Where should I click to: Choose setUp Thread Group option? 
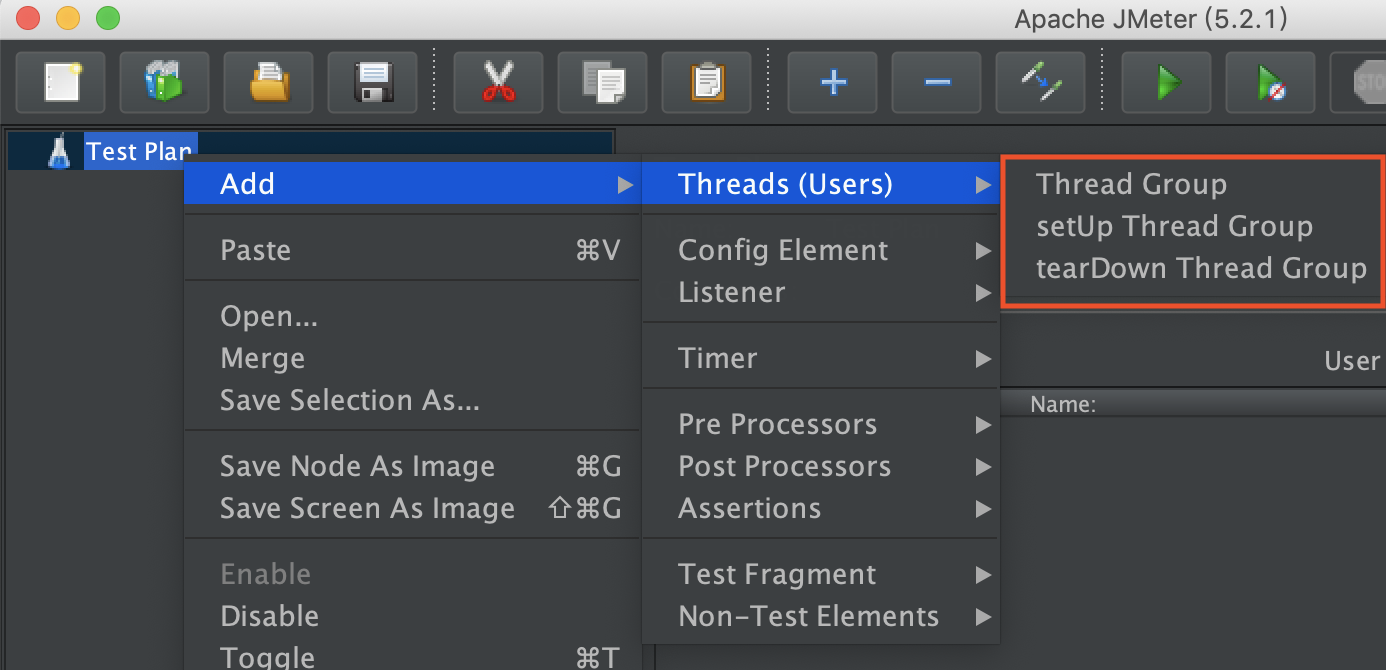pyautogui.click(x=1174, y=226)
